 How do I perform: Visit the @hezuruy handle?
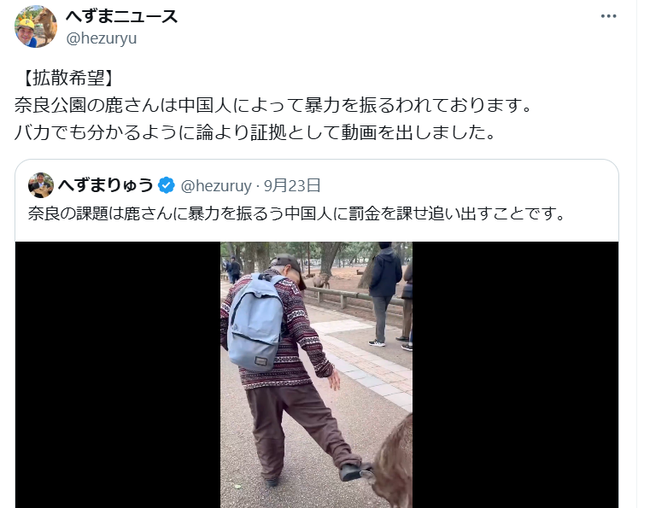tap(216, 186)
